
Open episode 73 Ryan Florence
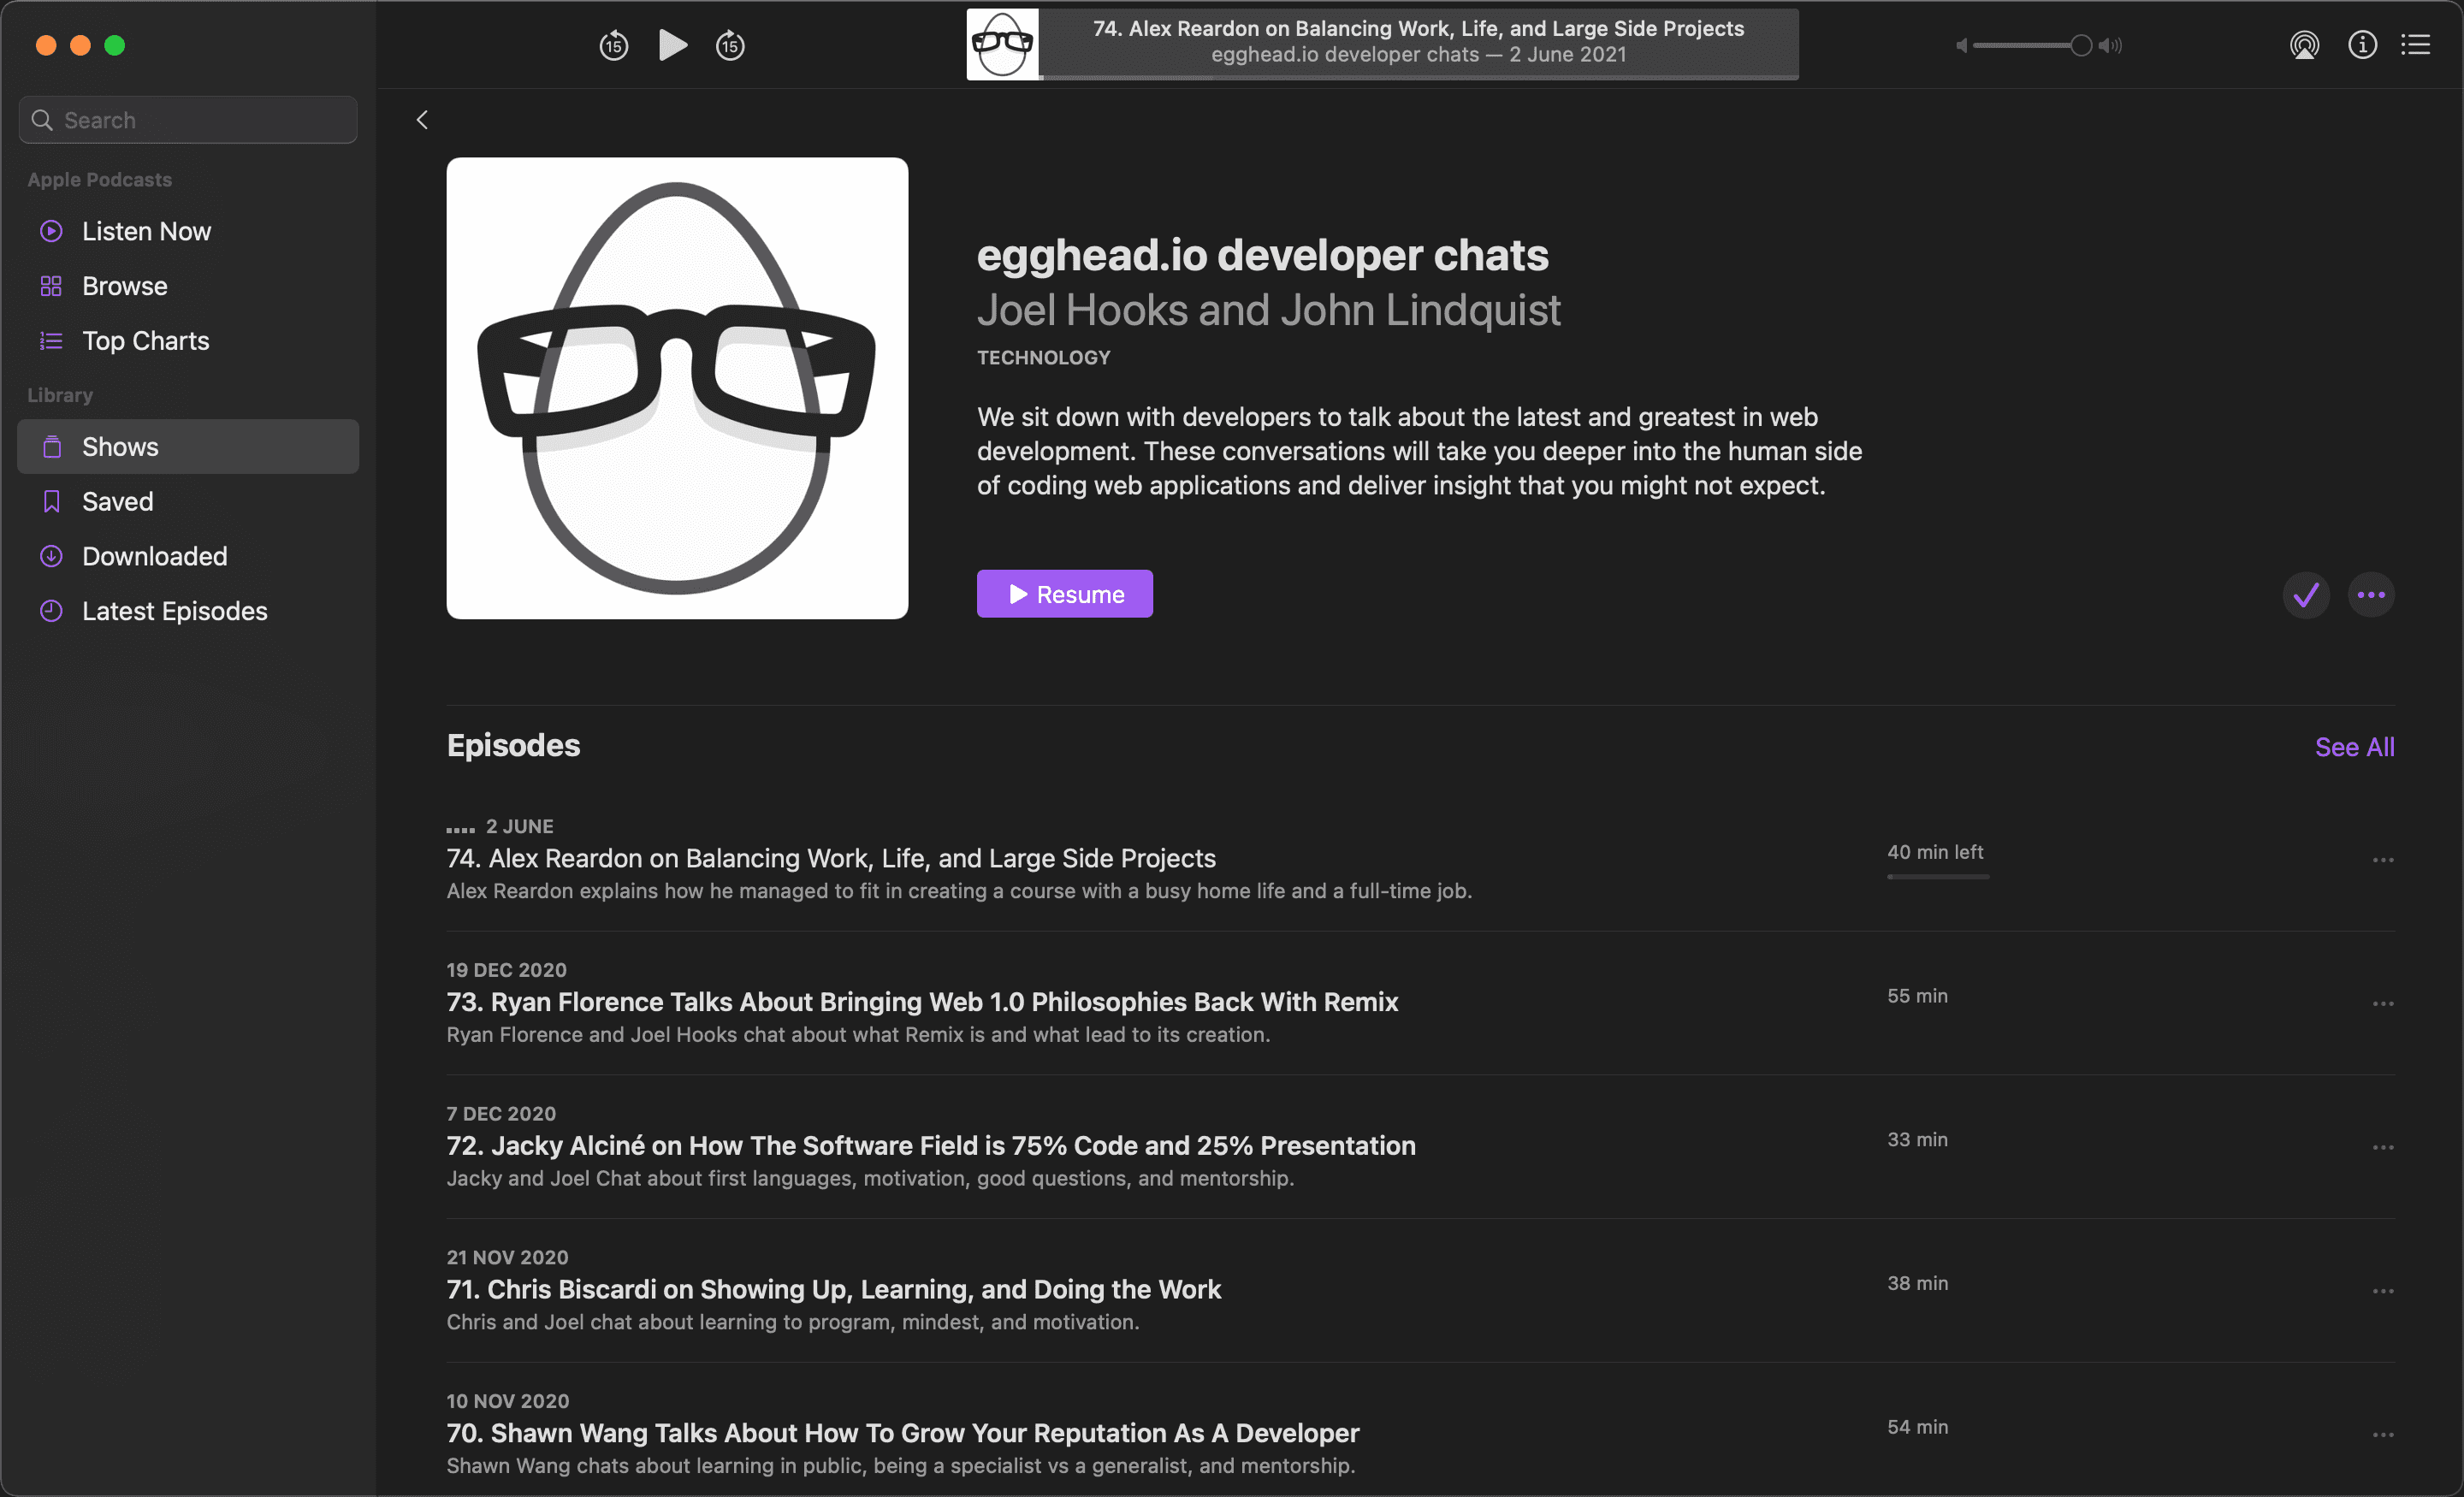(922, 1002)
